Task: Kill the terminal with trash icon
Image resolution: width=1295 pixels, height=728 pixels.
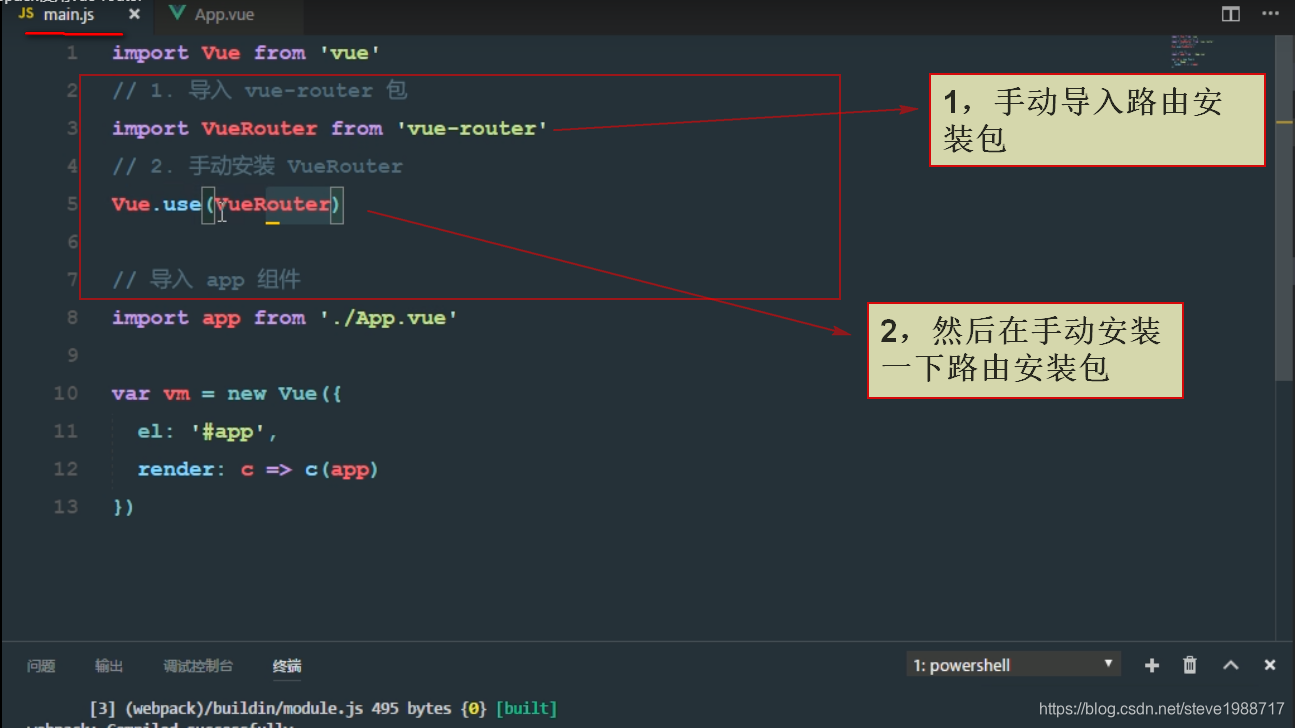Action: (x=1190, y=665)
